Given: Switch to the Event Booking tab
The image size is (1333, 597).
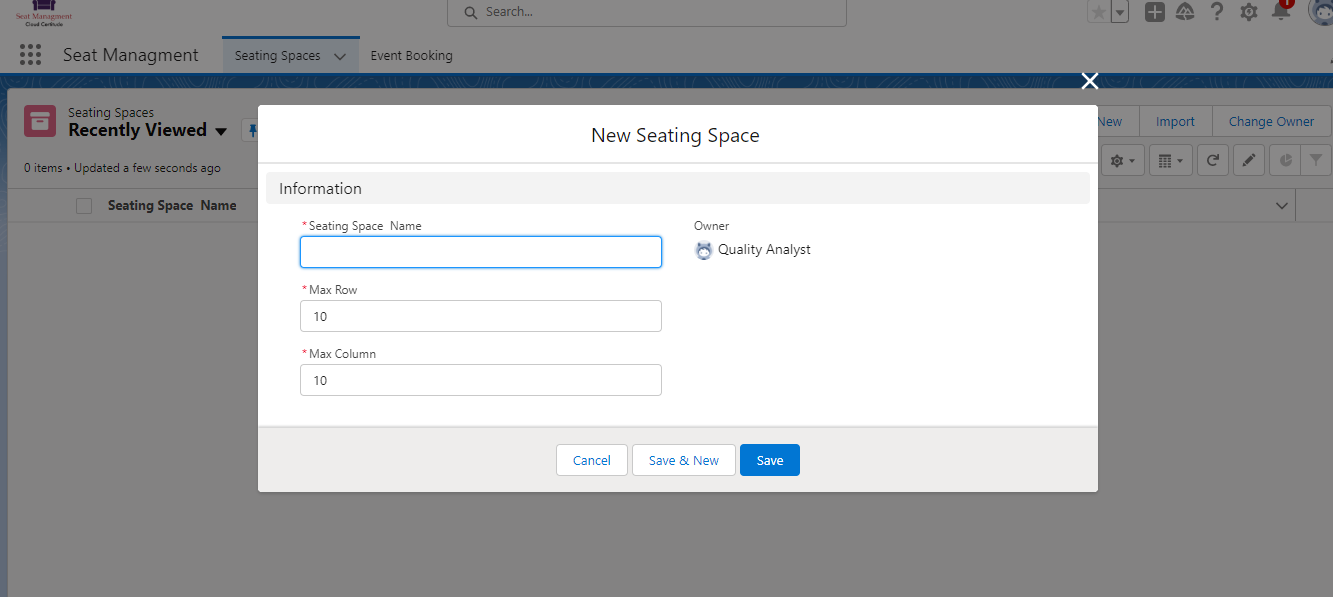Looking at the screenshot, I should click(x=411, y=56).
